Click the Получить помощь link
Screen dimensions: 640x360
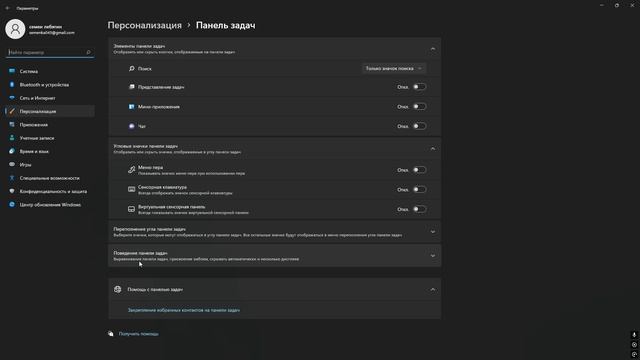tap(138, 334)
